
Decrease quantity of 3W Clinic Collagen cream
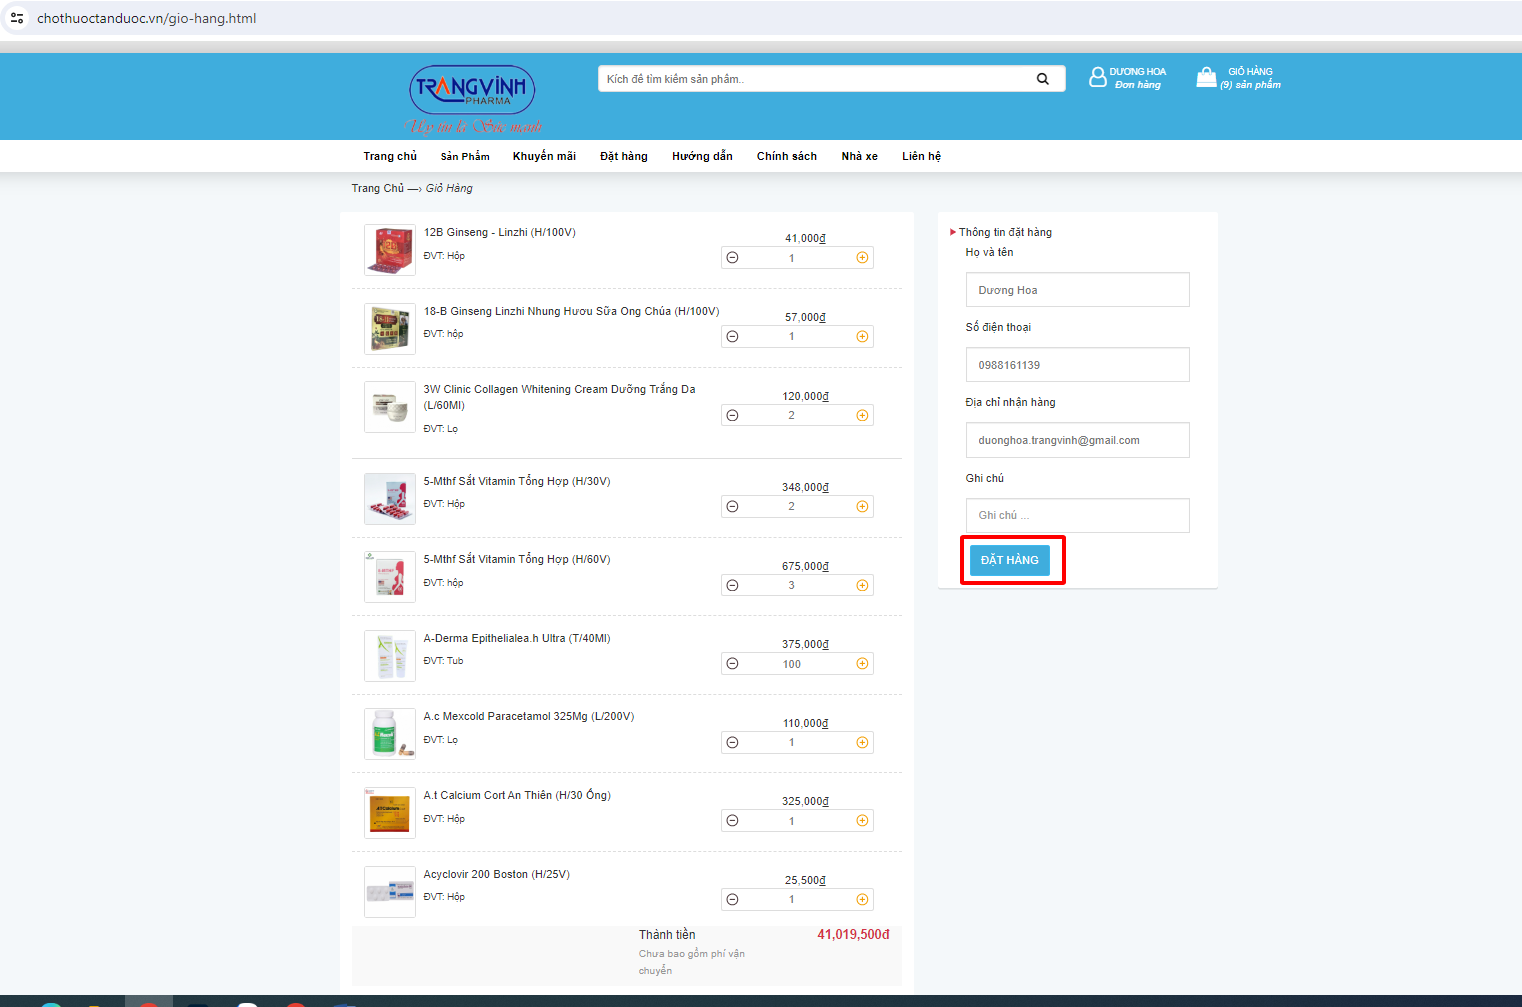pos(732,415)
